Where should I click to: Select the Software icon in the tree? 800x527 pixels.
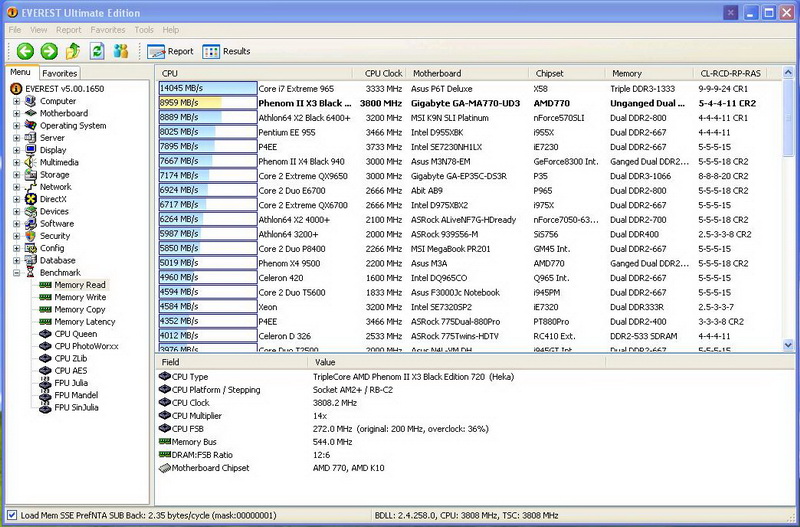pos(31,223)
